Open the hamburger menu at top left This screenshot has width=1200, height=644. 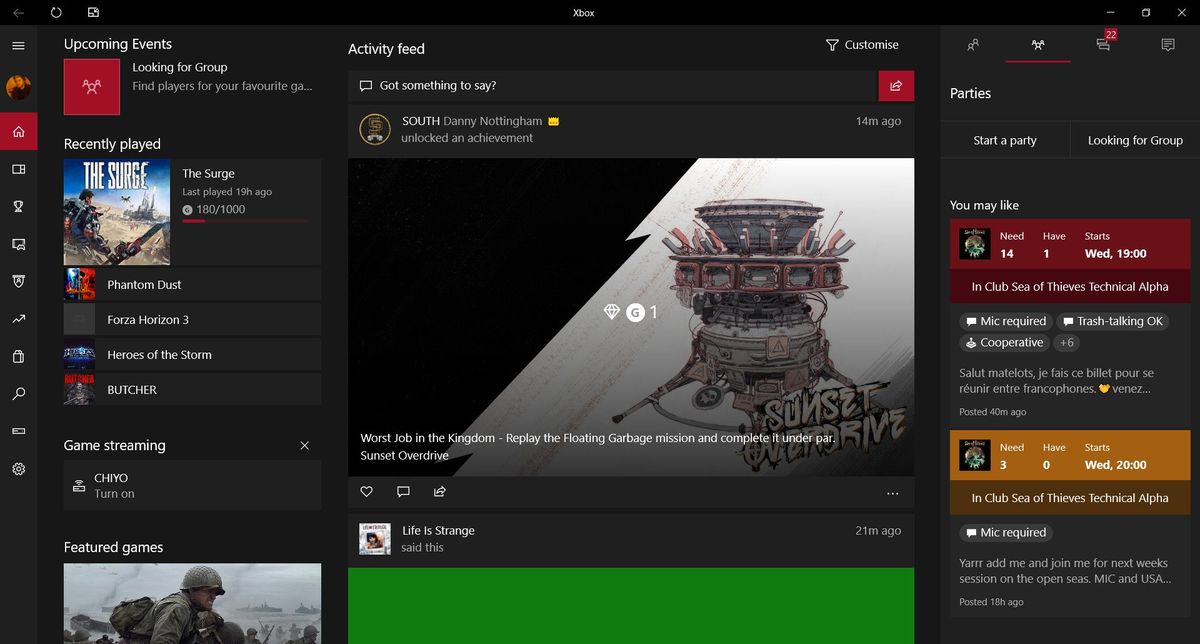[18, 45]
